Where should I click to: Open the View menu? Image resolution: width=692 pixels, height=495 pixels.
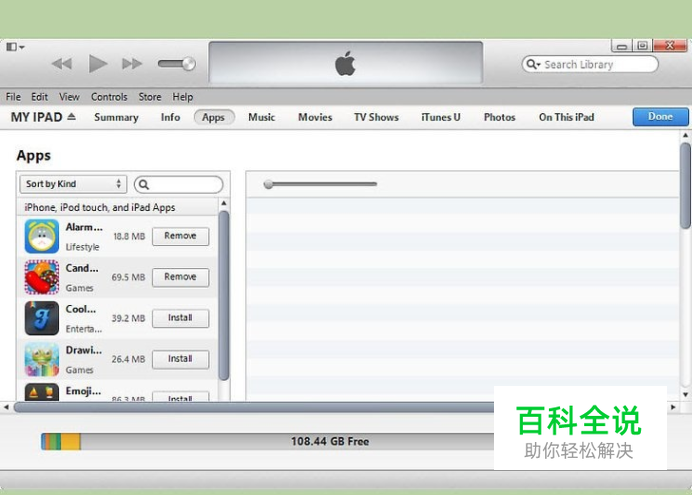69,97
